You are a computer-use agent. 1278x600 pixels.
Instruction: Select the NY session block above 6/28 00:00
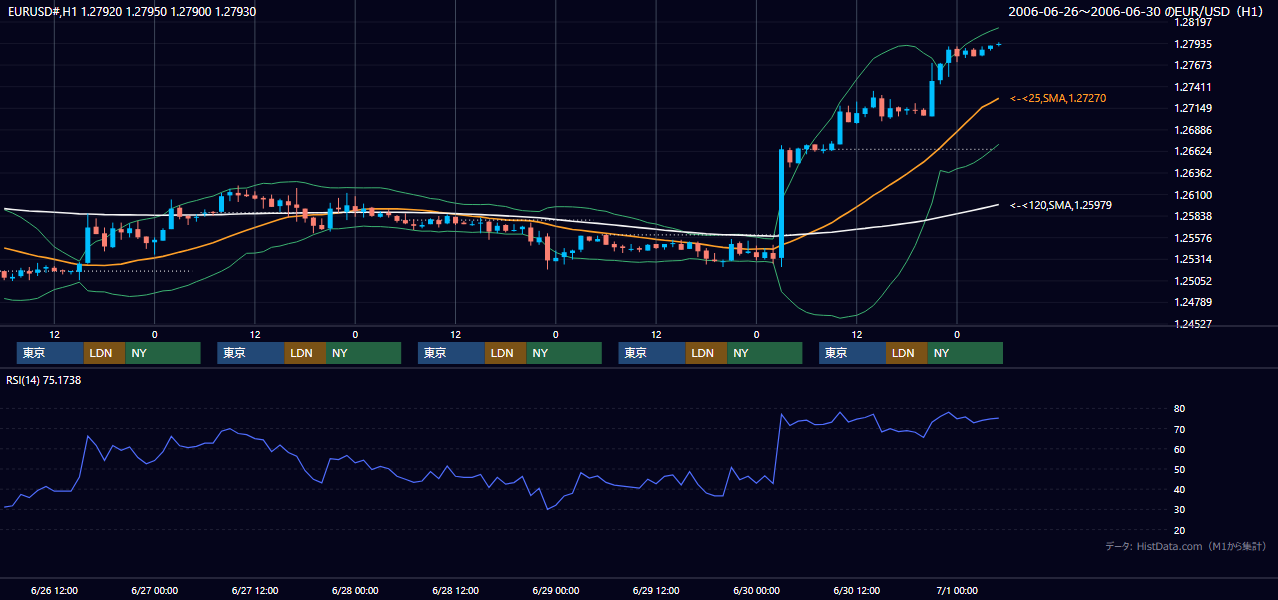coord(363,353)
